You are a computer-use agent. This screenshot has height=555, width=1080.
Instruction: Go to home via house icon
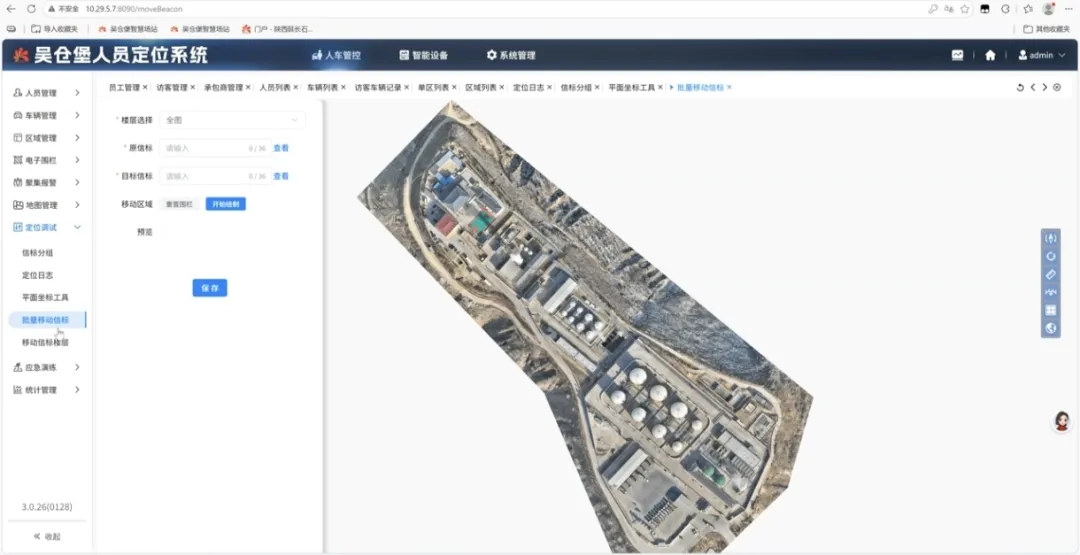tap(990, 55)
